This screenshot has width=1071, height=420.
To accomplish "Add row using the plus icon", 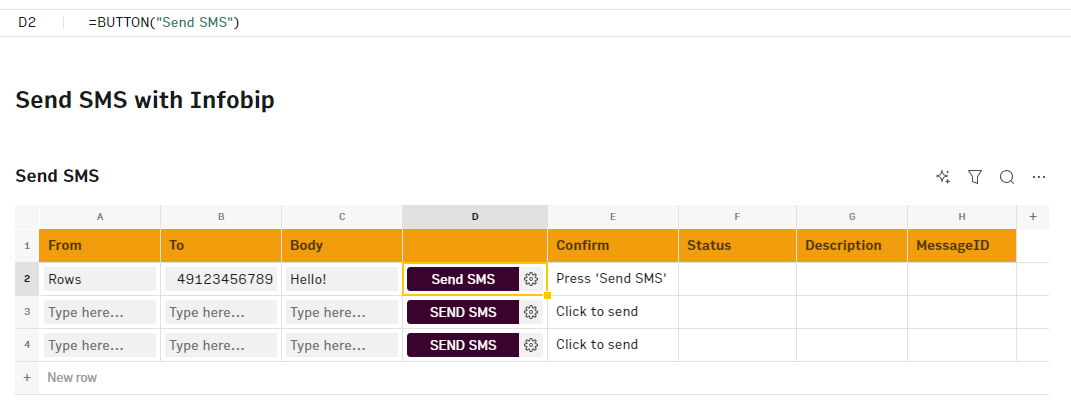I will (x=27, y=377).
